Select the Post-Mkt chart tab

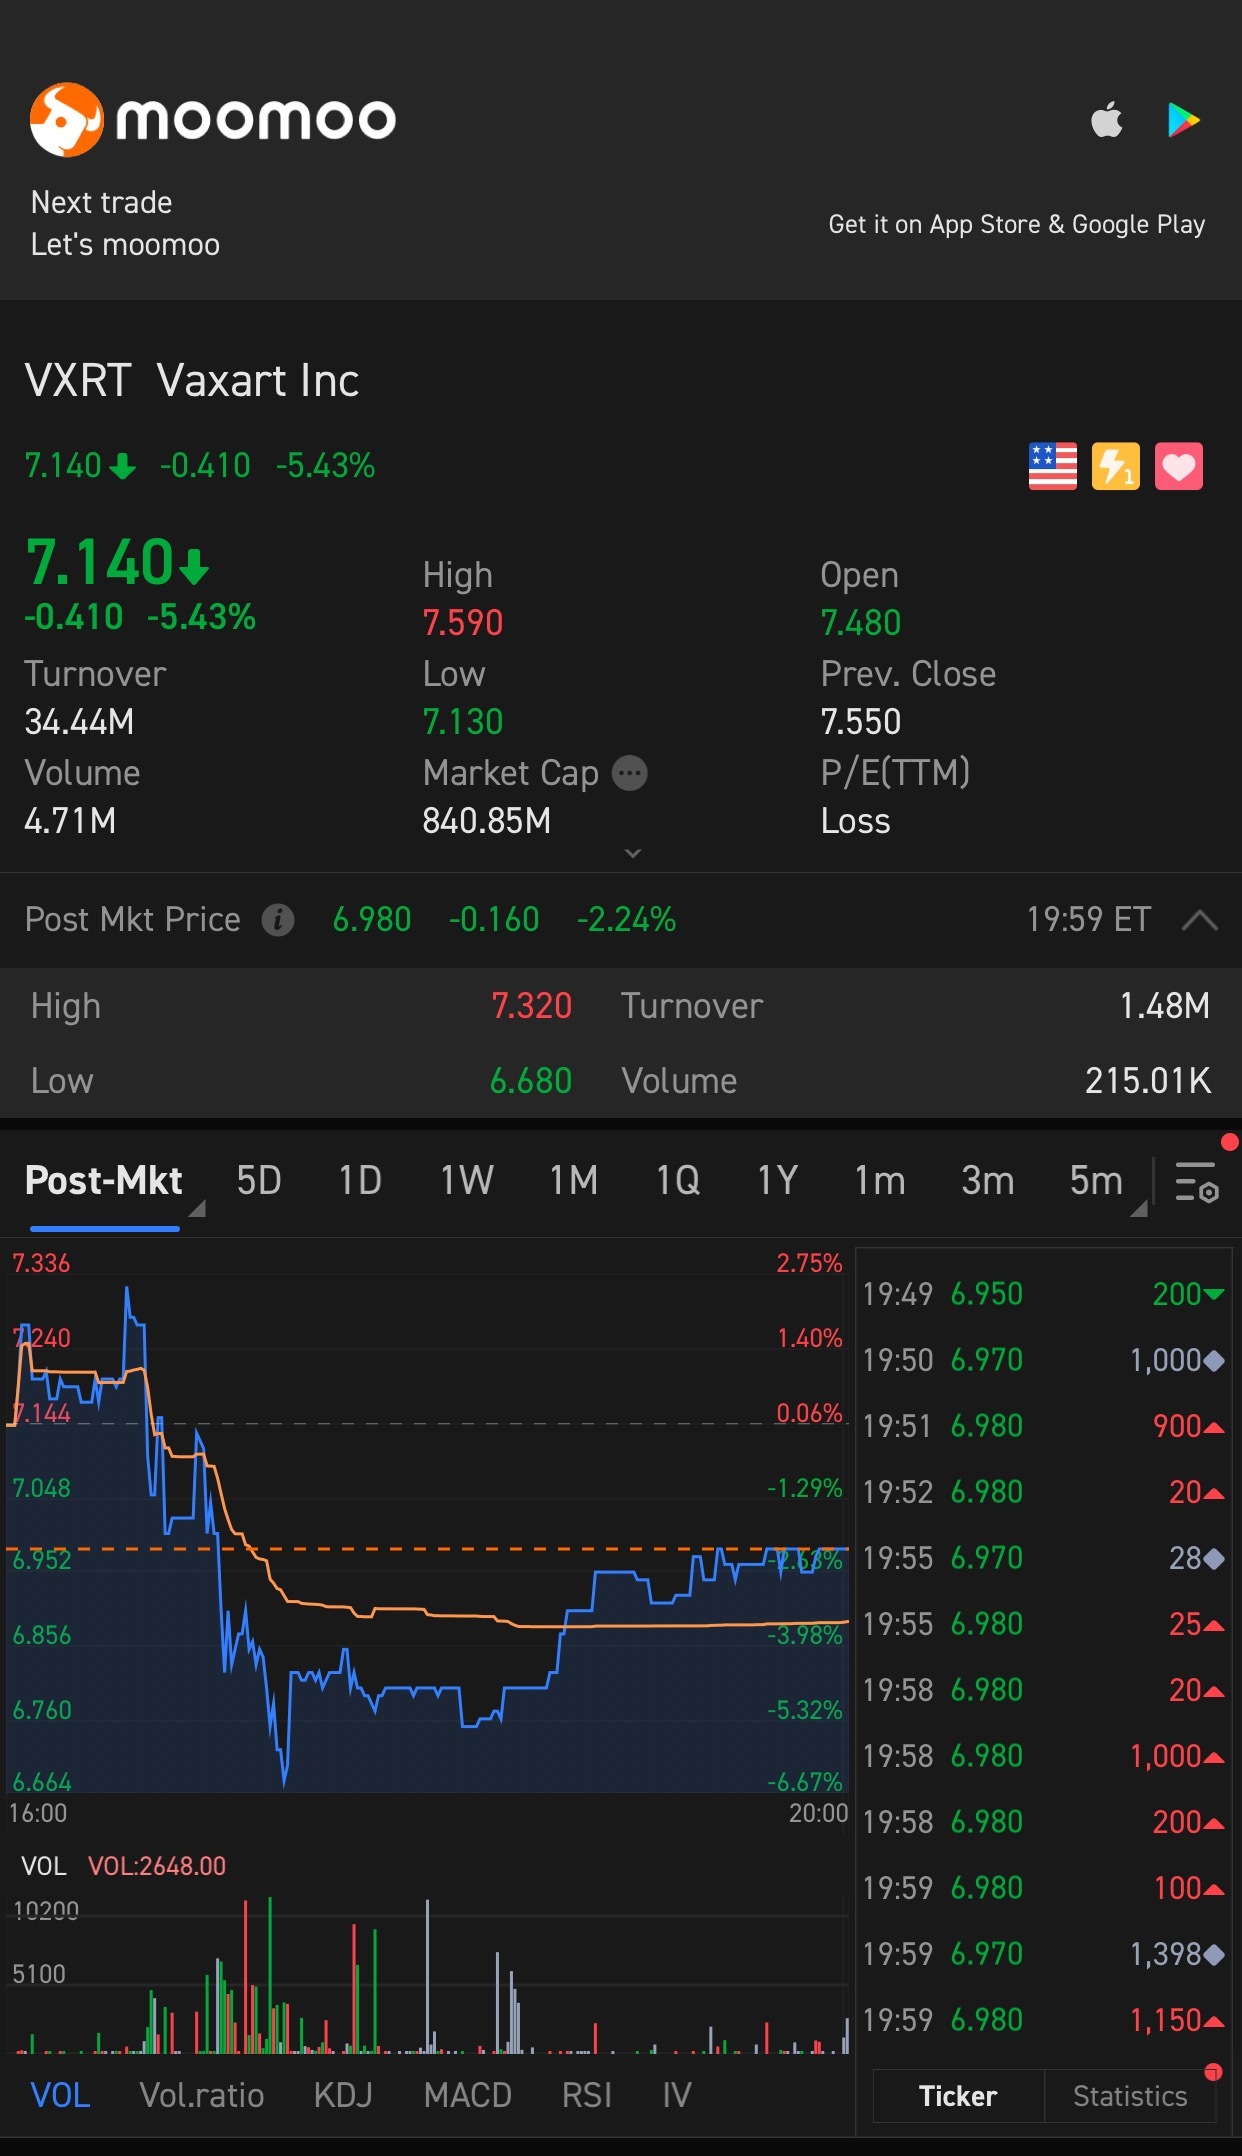coord(104,1181)
